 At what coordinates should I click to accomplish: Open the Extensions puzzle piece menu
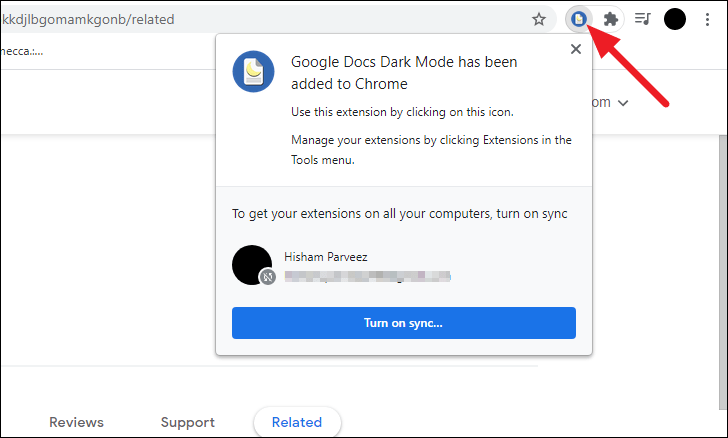(x=611, y=18)
